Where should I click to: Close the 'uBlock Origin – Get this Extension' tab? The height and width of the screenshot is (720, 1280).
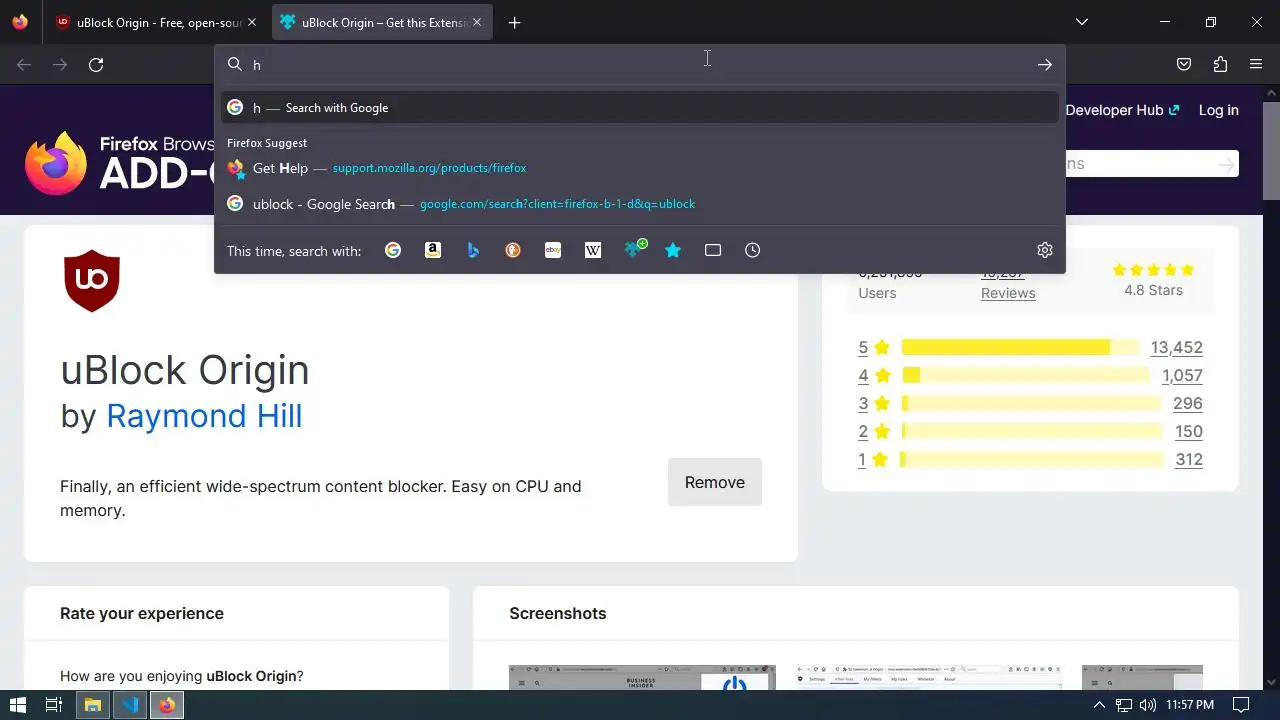pos(477,22)
